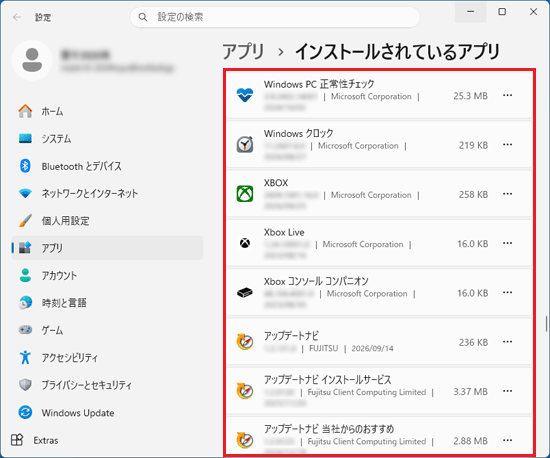Open more options for アップデートナビ 当社からのおすすめ

click(x=507, y=440)
